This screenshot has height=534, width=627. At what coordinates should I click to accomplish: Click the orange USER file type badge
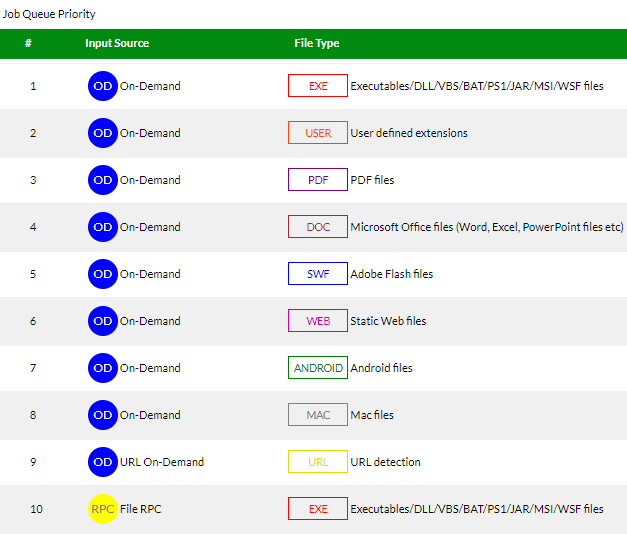click(318, 132)
